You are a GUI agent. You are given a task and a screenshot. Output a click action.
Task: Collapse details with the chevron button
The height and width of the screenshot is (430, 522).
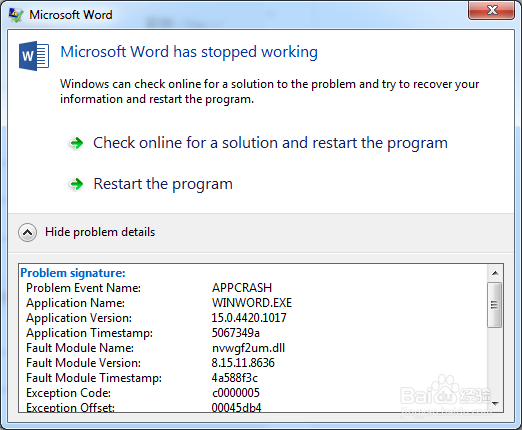27,232
